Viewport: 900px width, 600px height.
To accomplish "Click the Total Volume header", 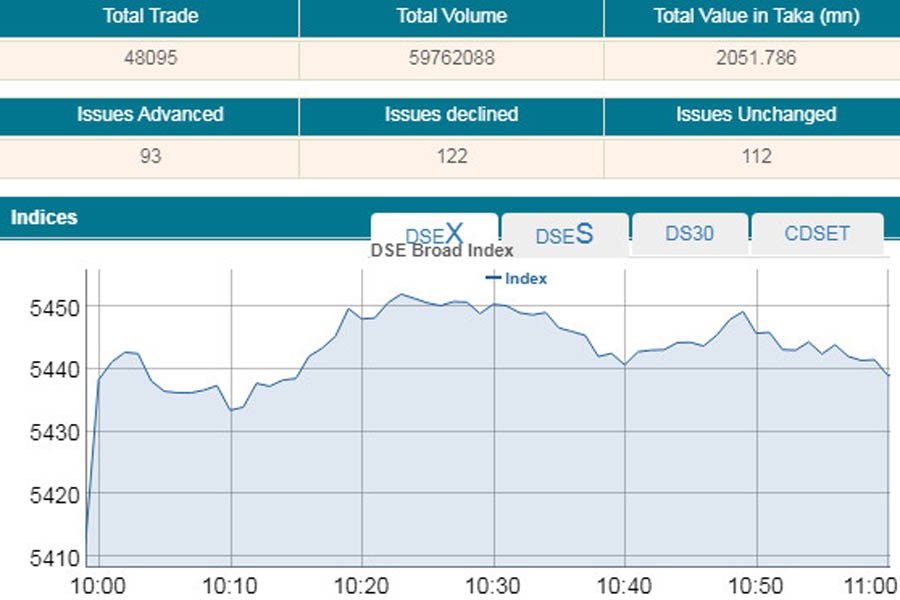I will 451,16.
